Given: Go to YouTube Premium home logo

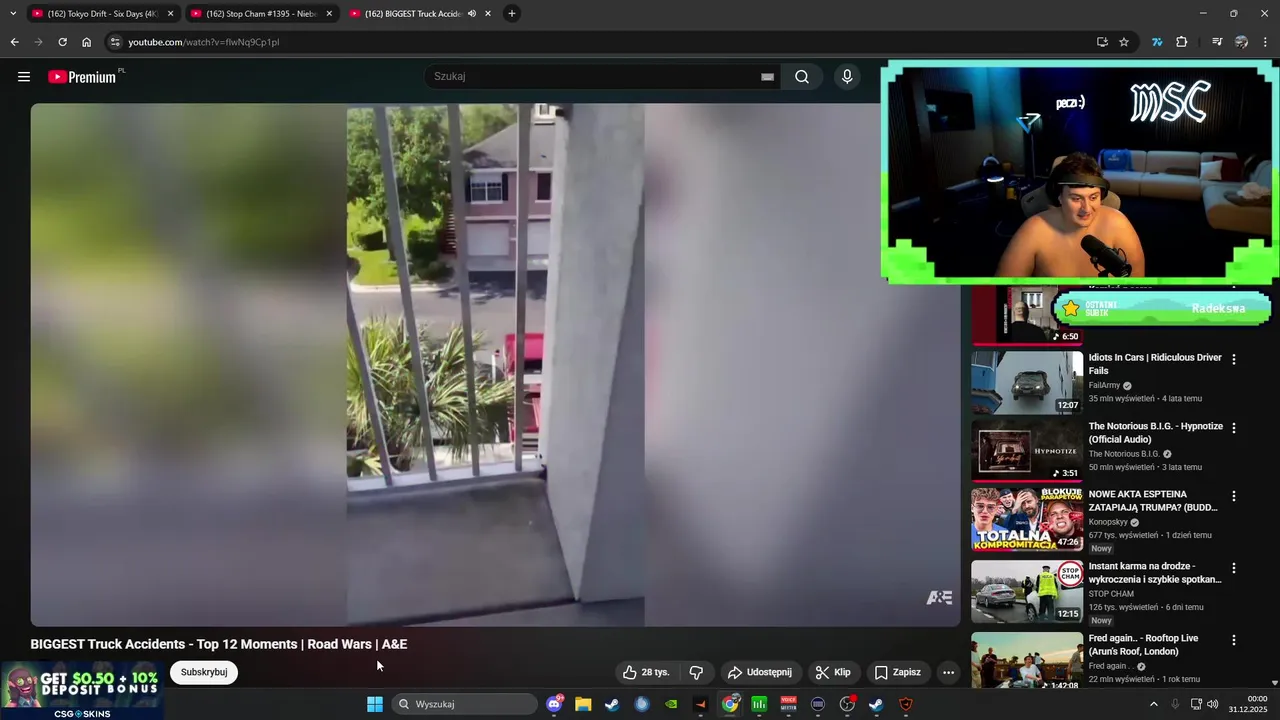Looking at the screenshot, I should tap(82, 77).
